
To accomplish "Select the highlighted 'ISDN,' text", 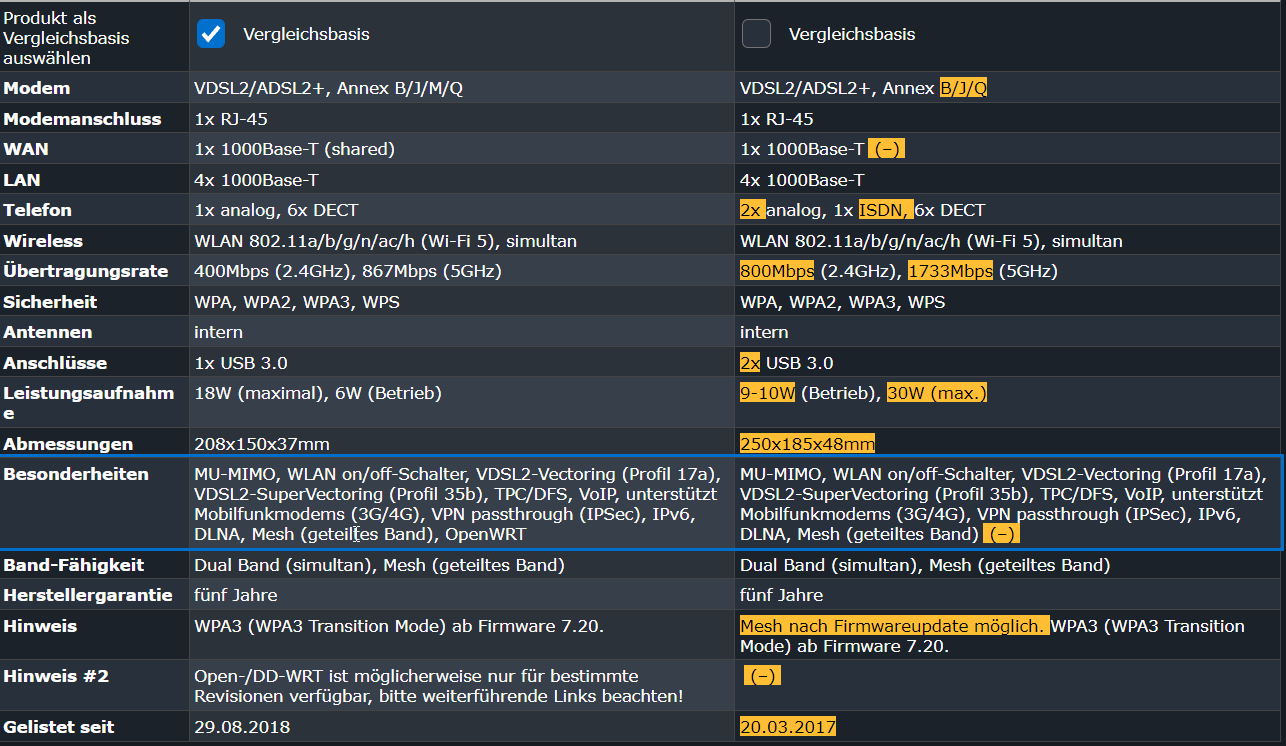I will click(885, 210).
